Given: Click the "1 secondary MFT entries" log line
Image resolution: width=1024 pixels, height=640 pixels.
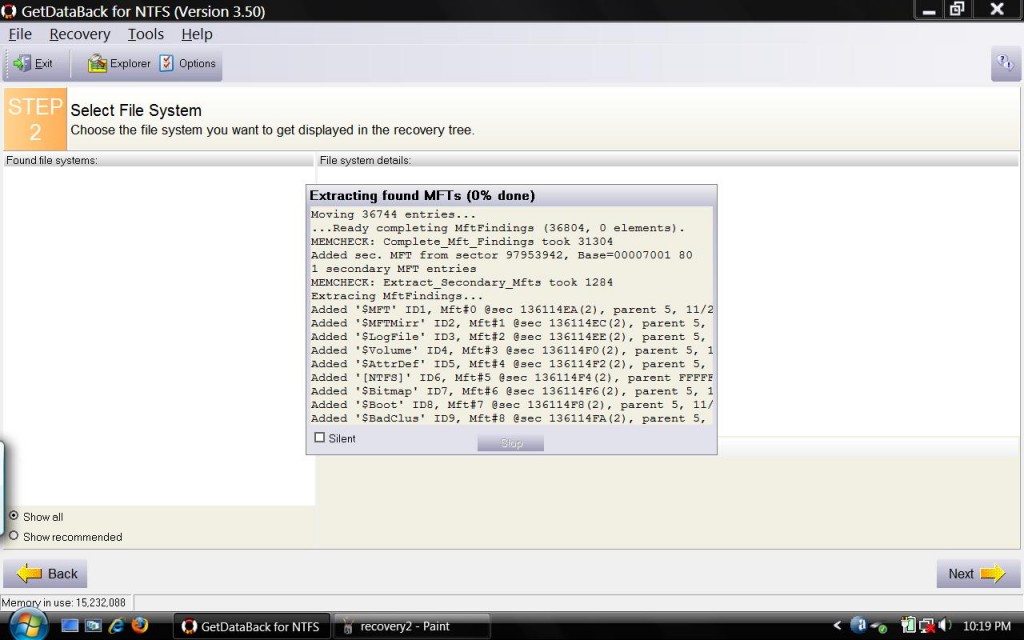Looking at the screenshot, I should pyautogui.click(x=393, y=268).
